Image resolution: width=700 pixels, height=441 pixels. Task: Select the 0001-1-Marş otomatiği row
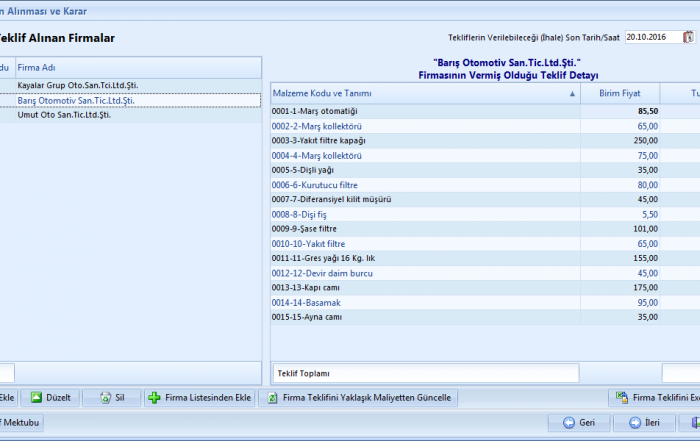pos(315,111)
